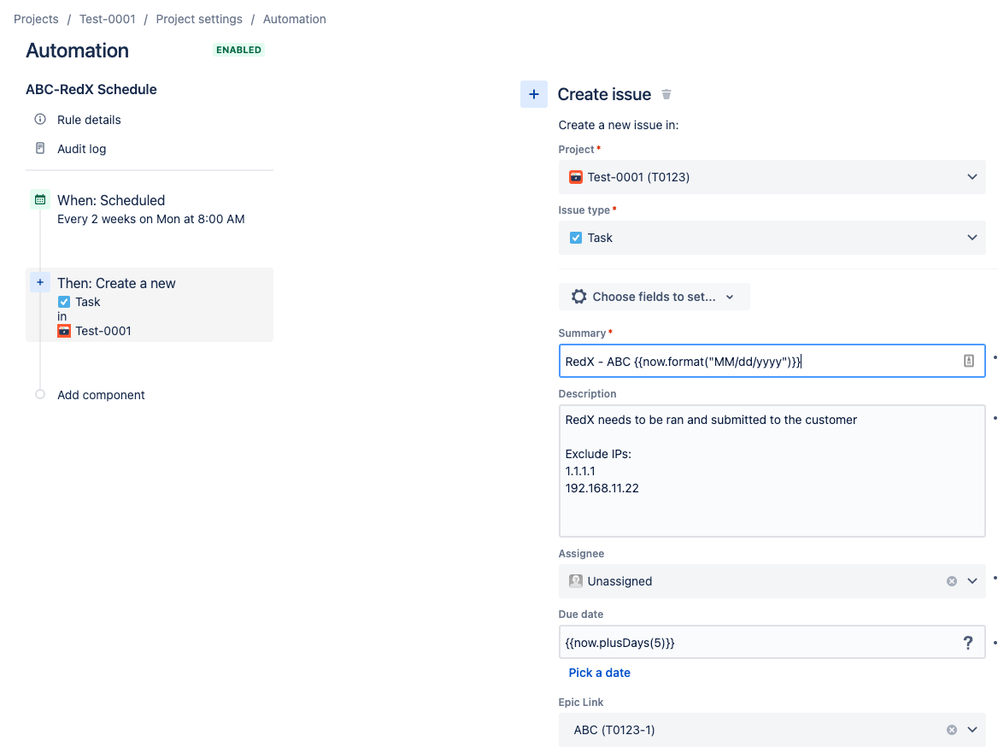
Task: Delete the Create issue action via trash icon
Action: [666, 94]
